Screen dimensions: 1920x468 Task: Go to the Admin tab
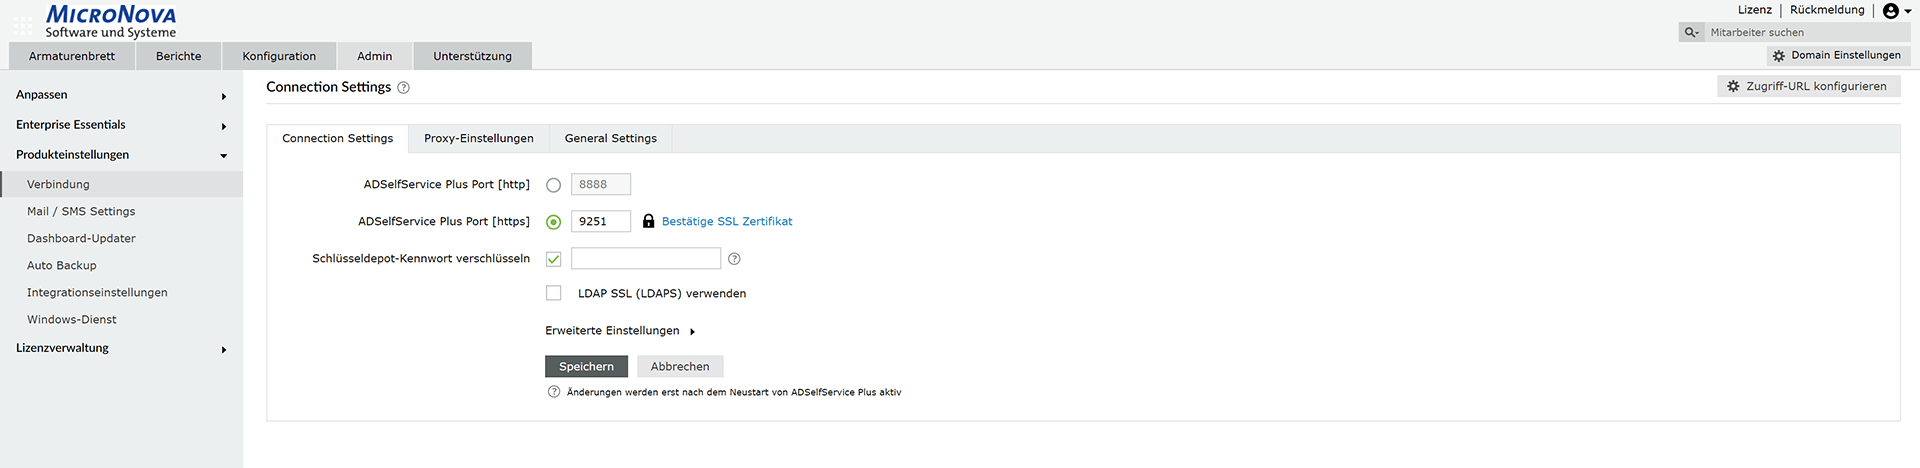coord(375,56)
